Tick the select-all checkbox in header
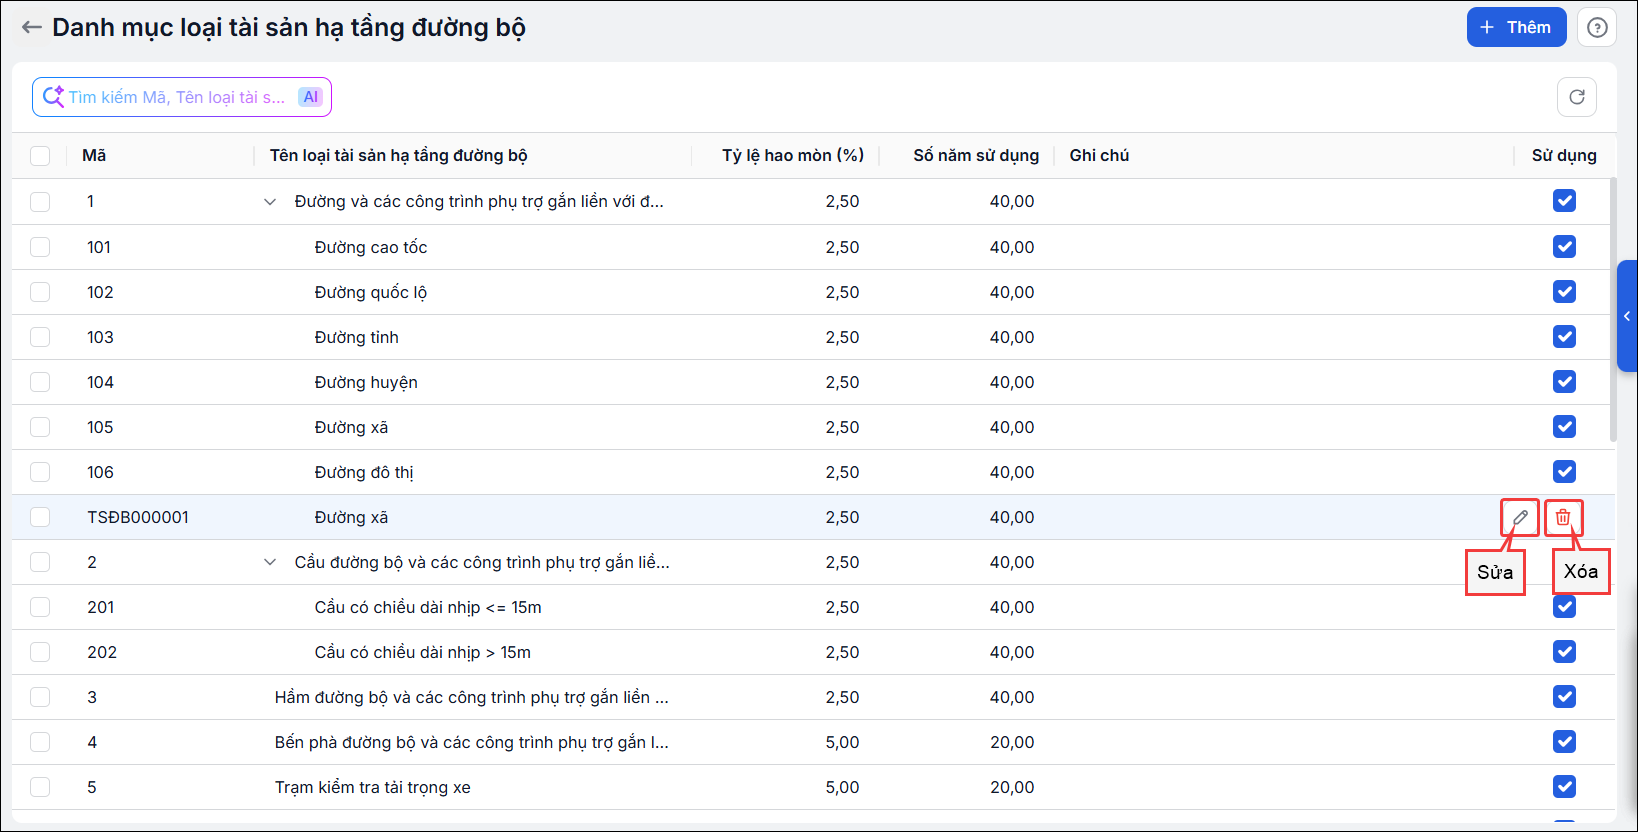Image resolution: width=1638 pixels, height=832 pixels. pos(40,156)
